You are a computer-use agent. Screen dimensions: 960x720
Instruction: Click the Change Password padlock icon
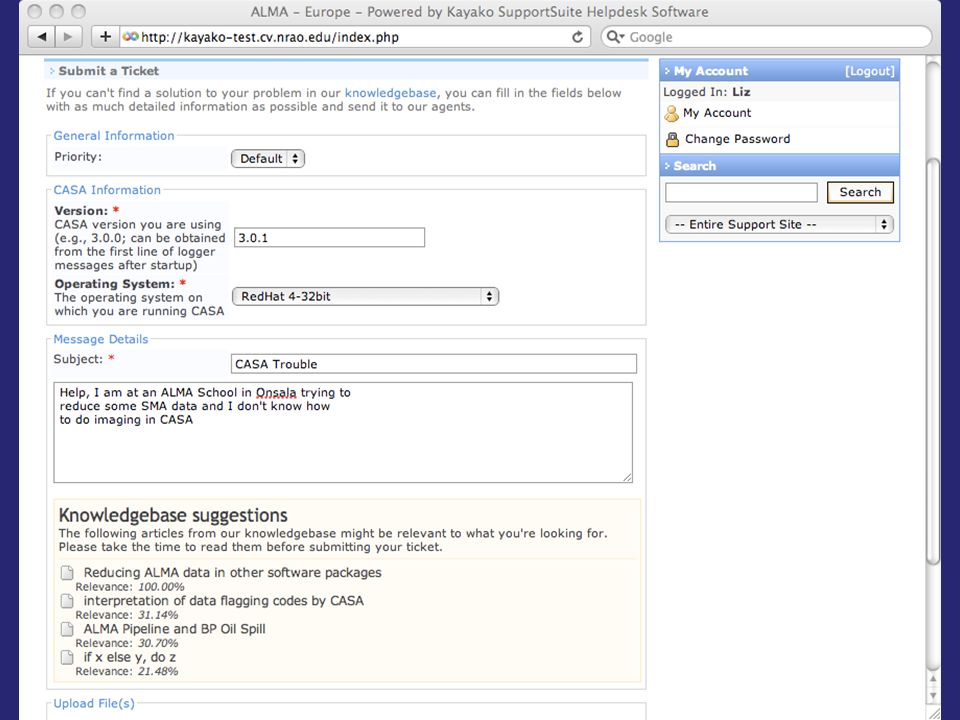(672, 140)
